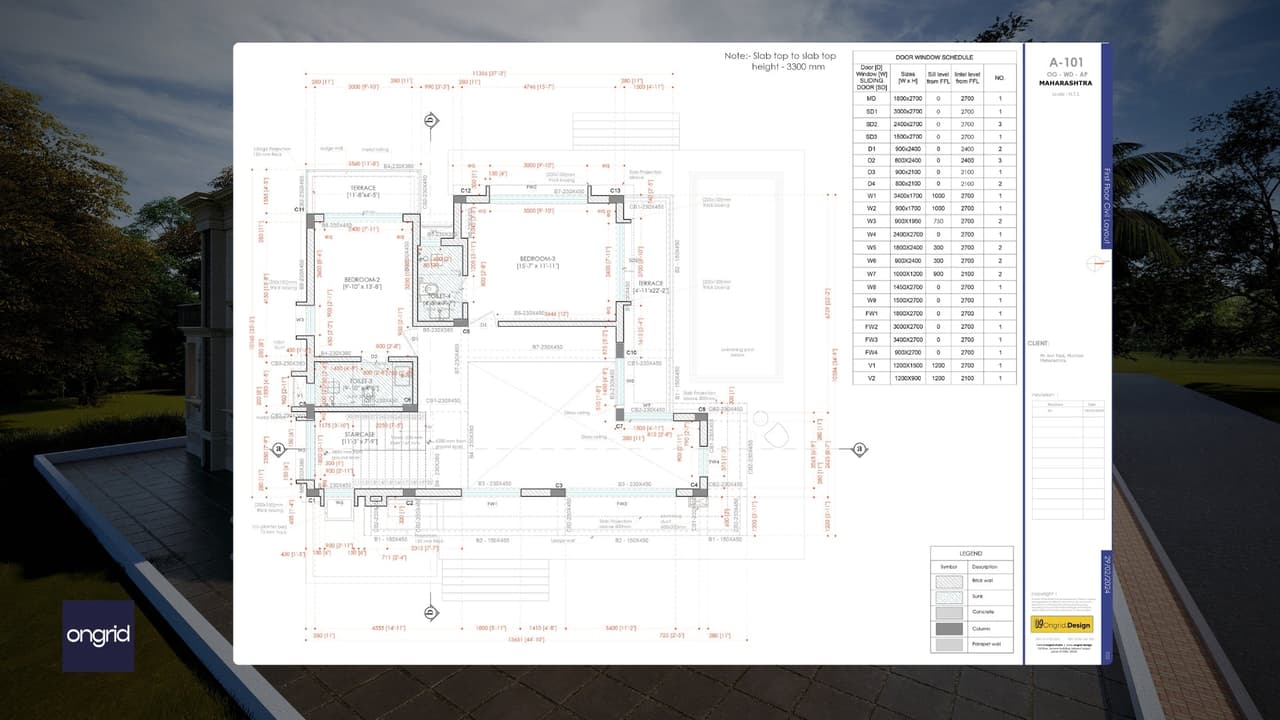Click the DOOR WINDOW SCHEDULE table header
The image size is (1280, 720).
pyautogui.click(x=934, y=57)
